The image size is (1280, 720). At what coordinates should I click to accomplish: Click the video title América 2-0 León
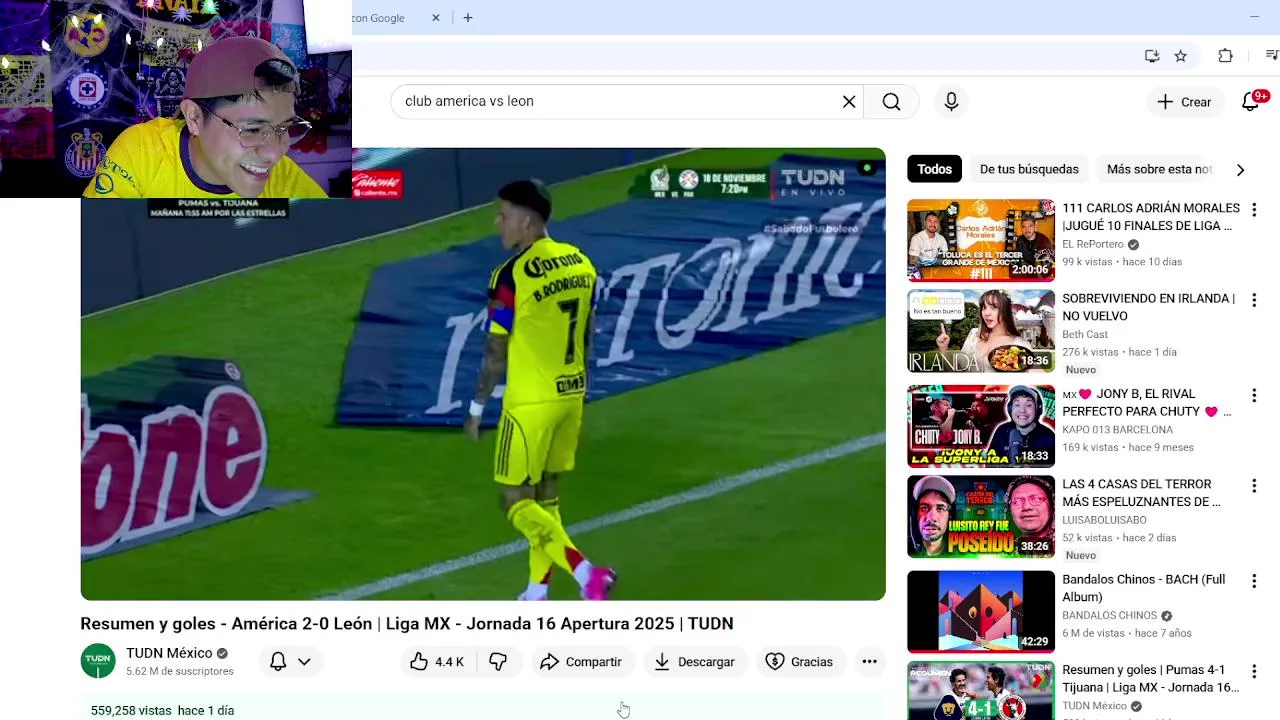(x=407, y=624)
